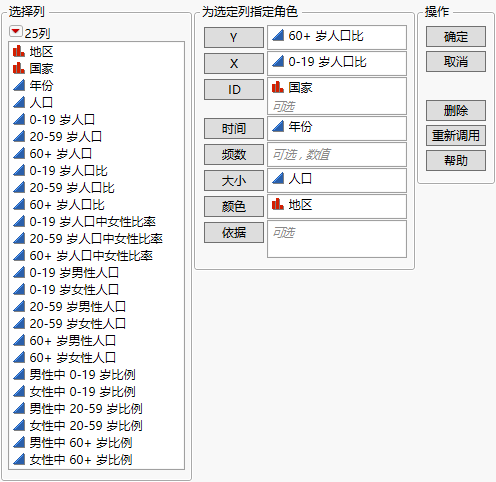Cancel the dialog with 取消
The image size is (496, 482).
pyautogui.click(x=456, y=61)
